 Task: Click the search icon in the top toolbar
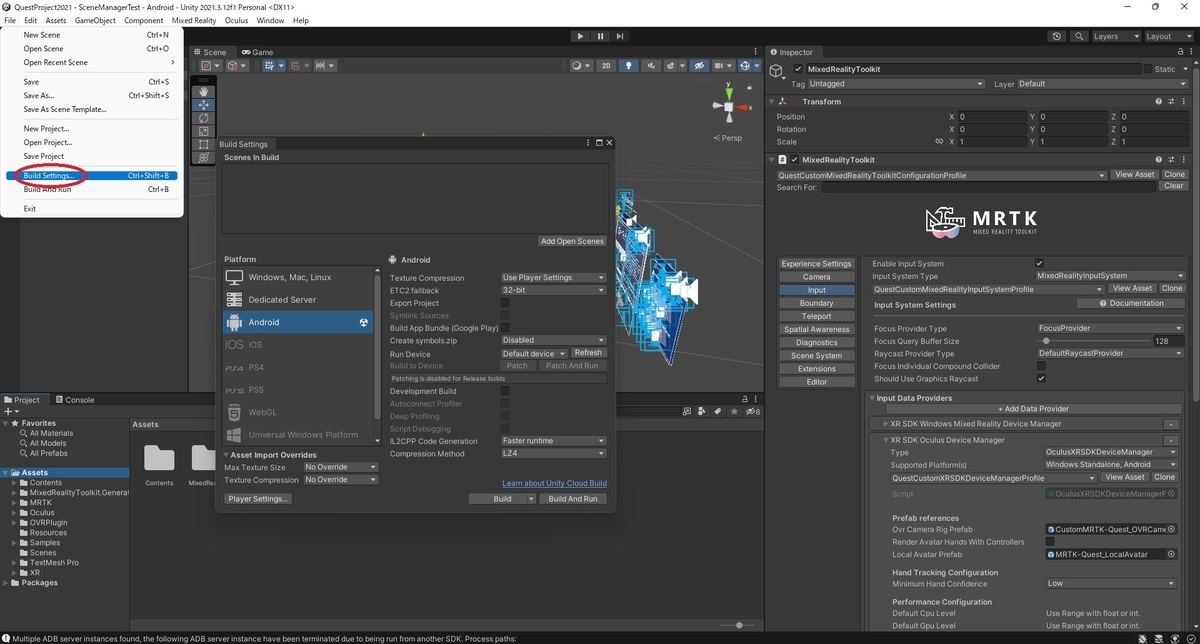tap(1078, 36)
